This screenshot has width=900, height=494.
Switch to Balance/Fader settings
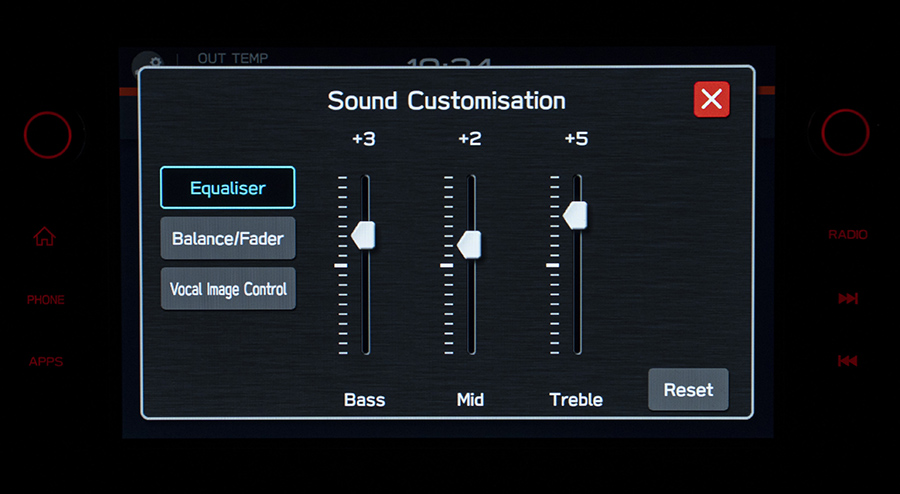[x=228, y=239]
